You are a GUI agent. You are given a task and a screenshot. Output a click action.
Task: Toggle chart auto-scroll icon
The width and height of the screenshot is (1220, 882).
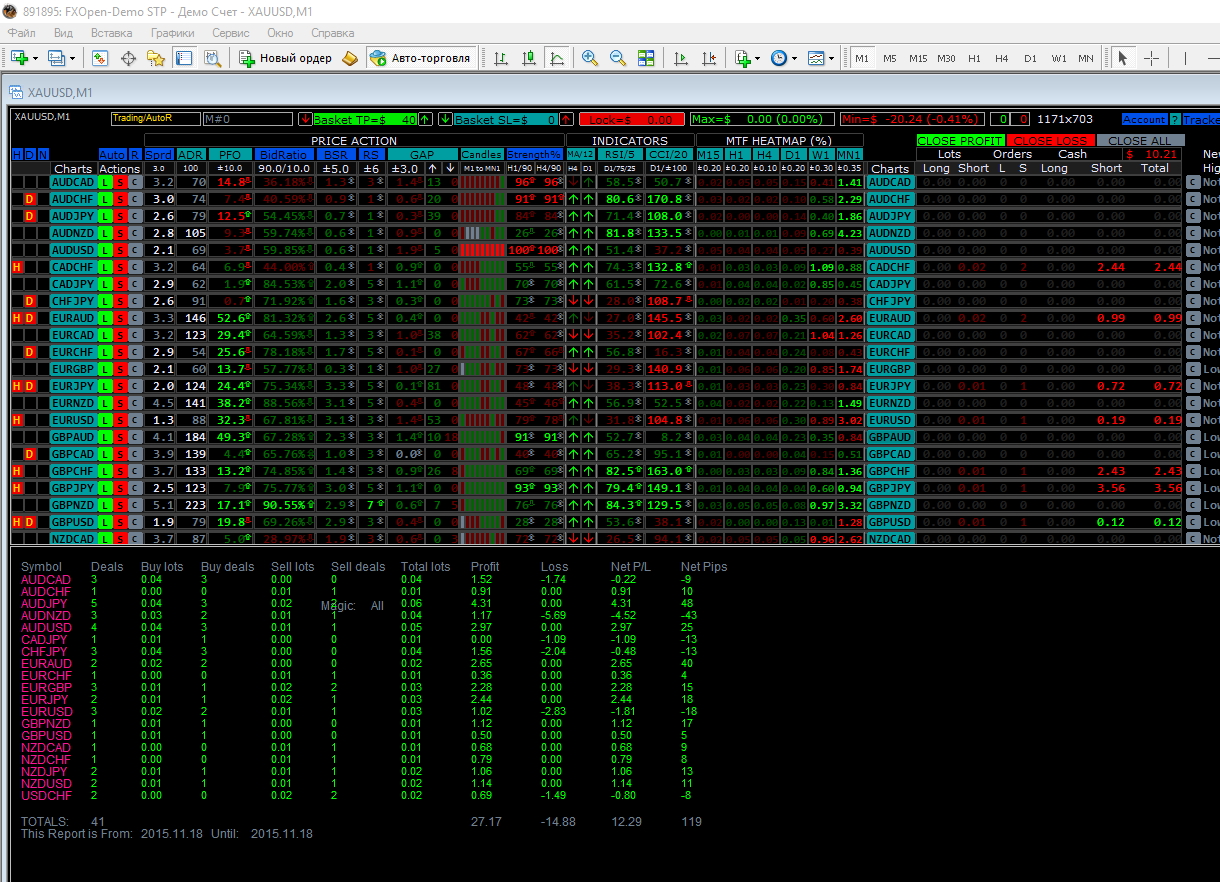[x=682, y=58]
